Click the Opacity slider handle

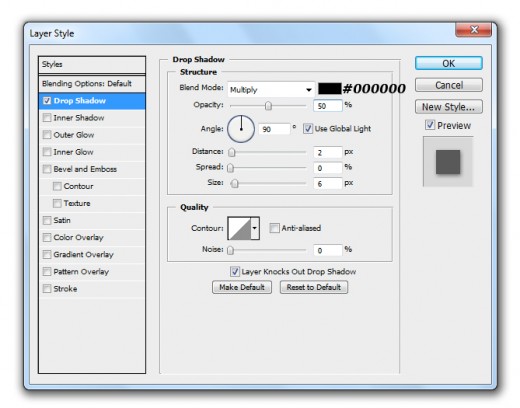(268, 106)
